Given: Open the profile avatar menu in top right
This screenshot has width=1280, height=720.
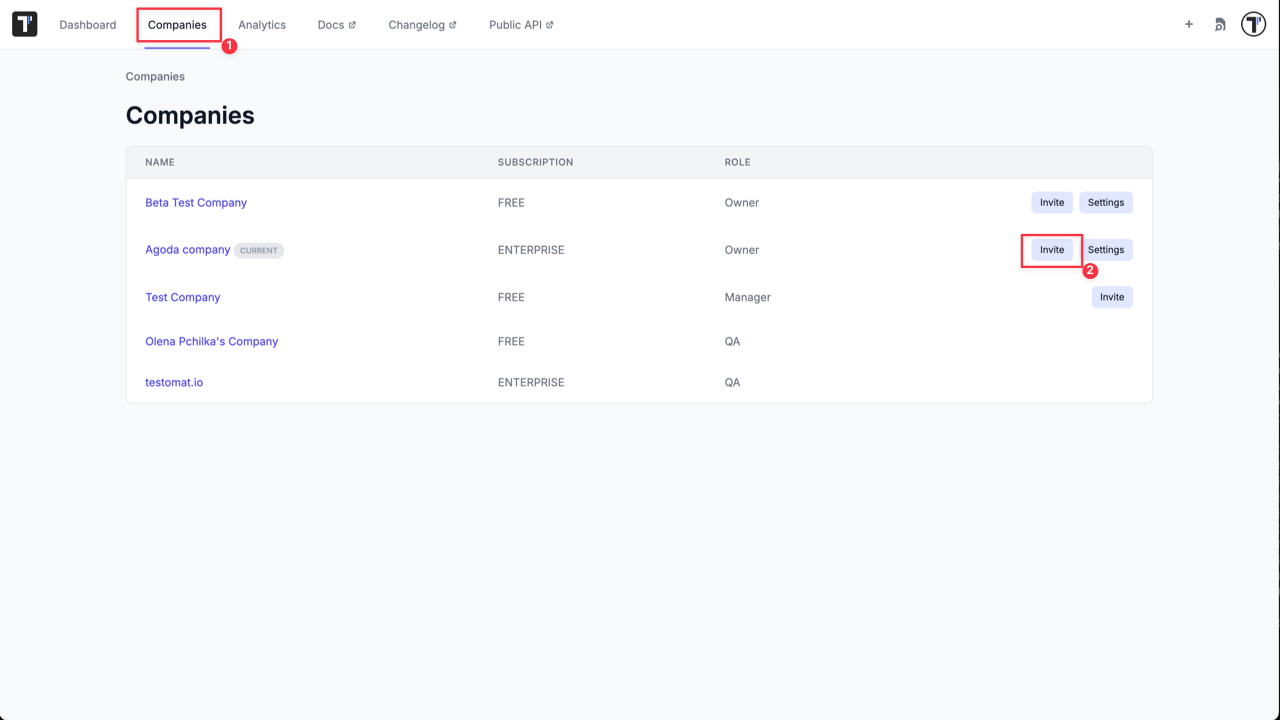Looking at the screenshot, I should (1253, 23).
